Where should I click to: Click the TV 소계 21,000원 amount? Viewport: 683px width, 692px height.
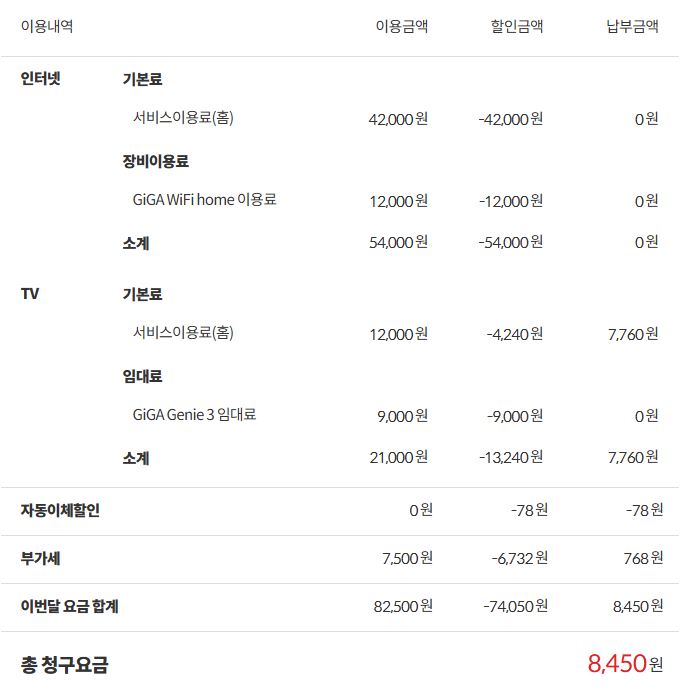[399, 457]
